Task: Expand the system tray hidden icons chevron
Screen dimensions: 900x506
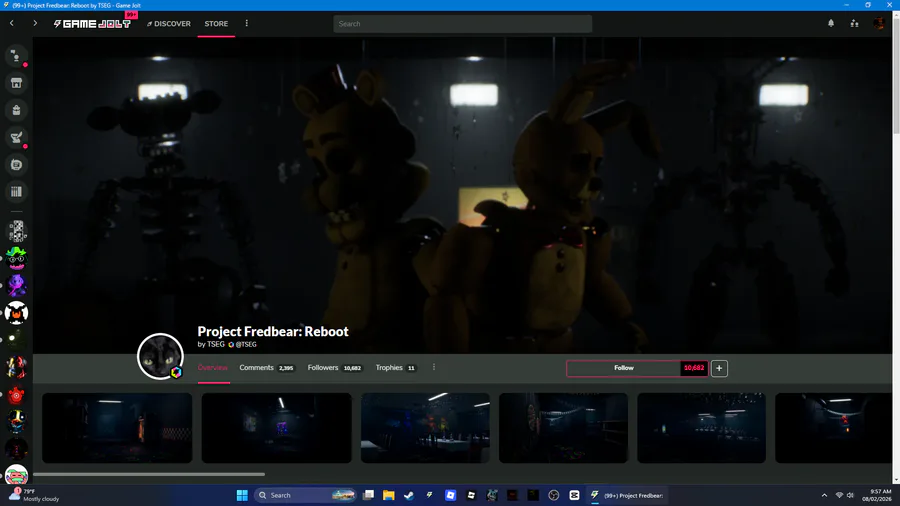Action: (x=824, y=495)
